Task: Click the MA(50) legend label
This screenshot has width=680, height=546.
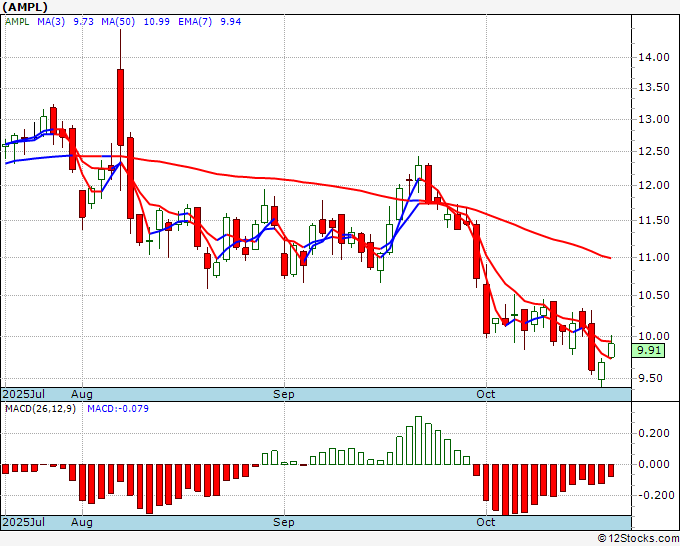Action: (x=118, y=22)
